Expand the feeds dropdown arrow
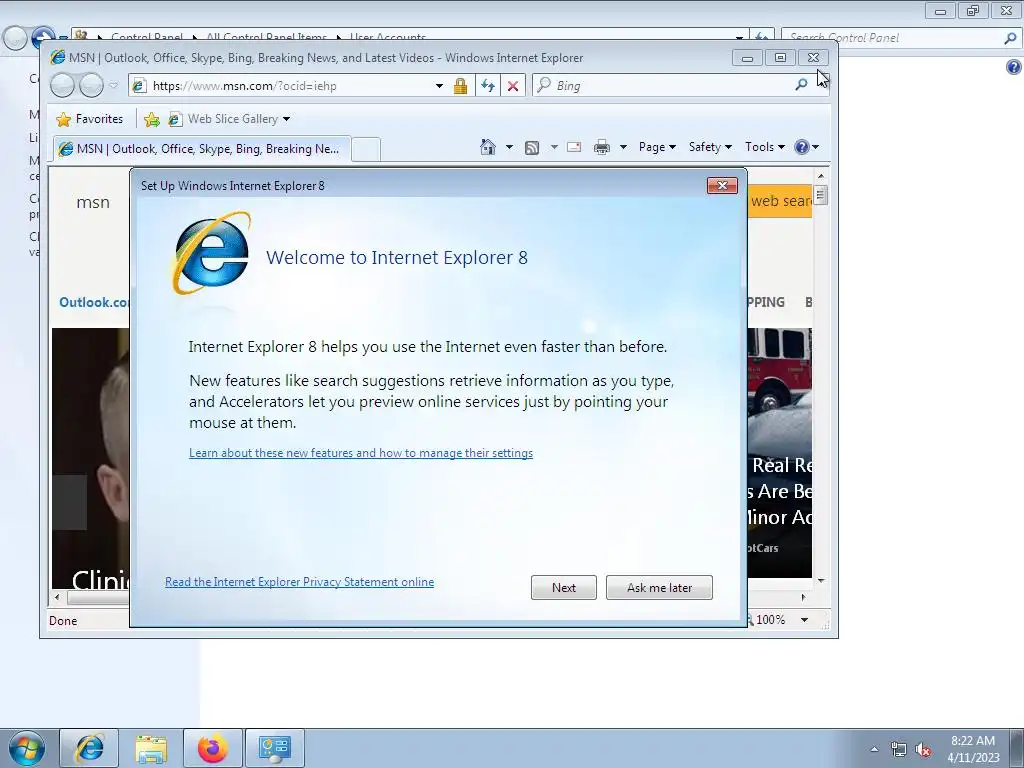This screenshot has width=1024, height=768. [554, 147]
